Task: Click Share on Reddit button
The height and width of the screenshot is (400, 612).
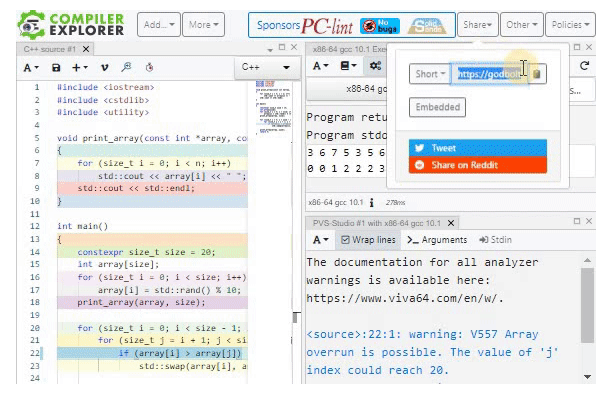Action: (x=478, y=165)
